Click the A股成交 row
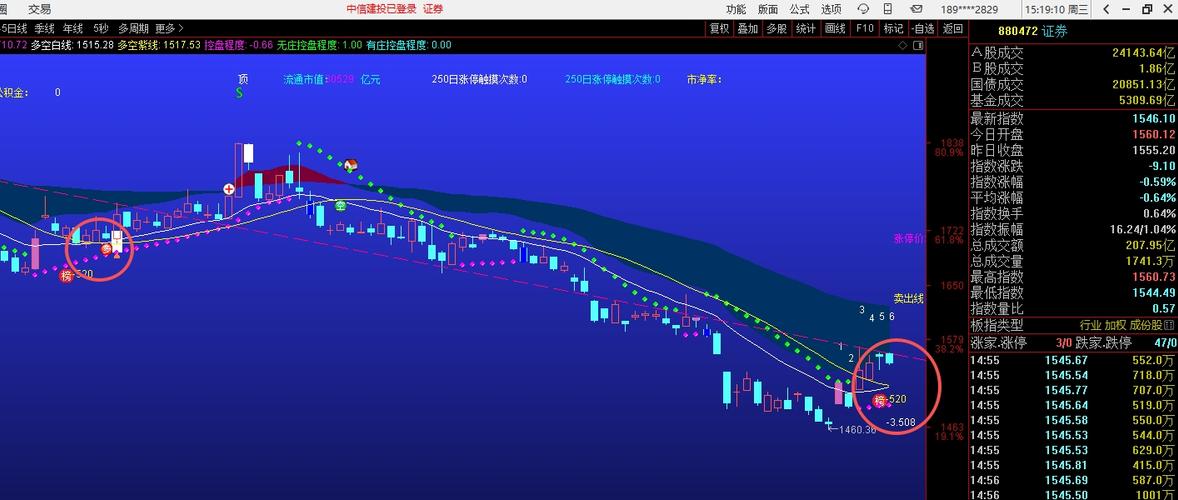 pyautogui.click(x=1073, y=53)
